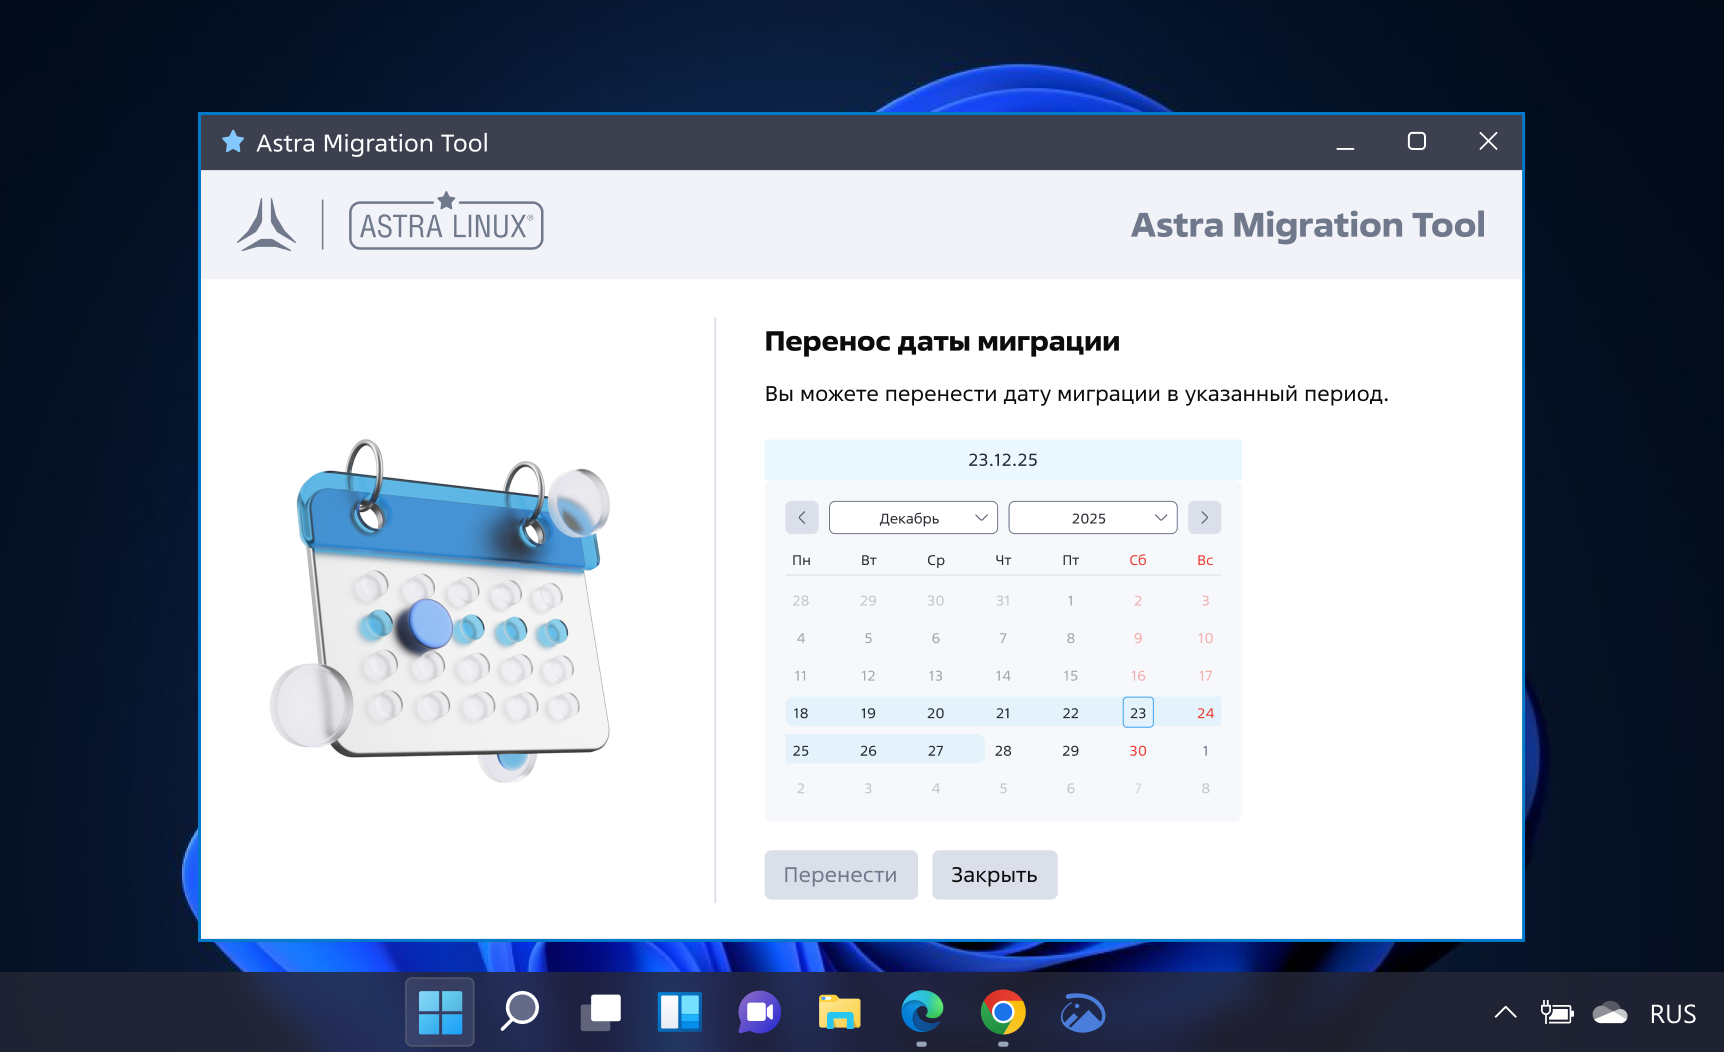Viewport: 1724px width, 1052px height.
Task: Switch to Microsoft Edge in taskbar
Action: 921,1013
